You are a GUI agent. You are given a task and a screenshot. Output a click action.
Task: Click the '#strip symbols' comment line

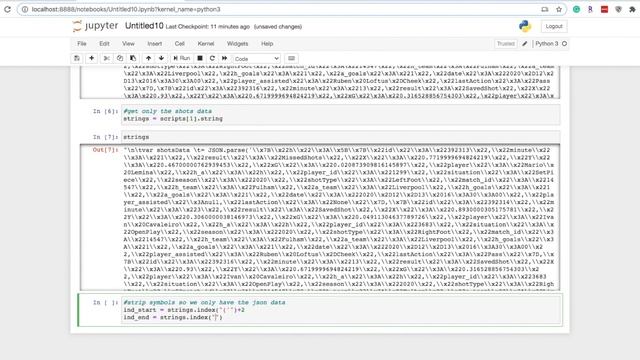(x=204, y=302)
